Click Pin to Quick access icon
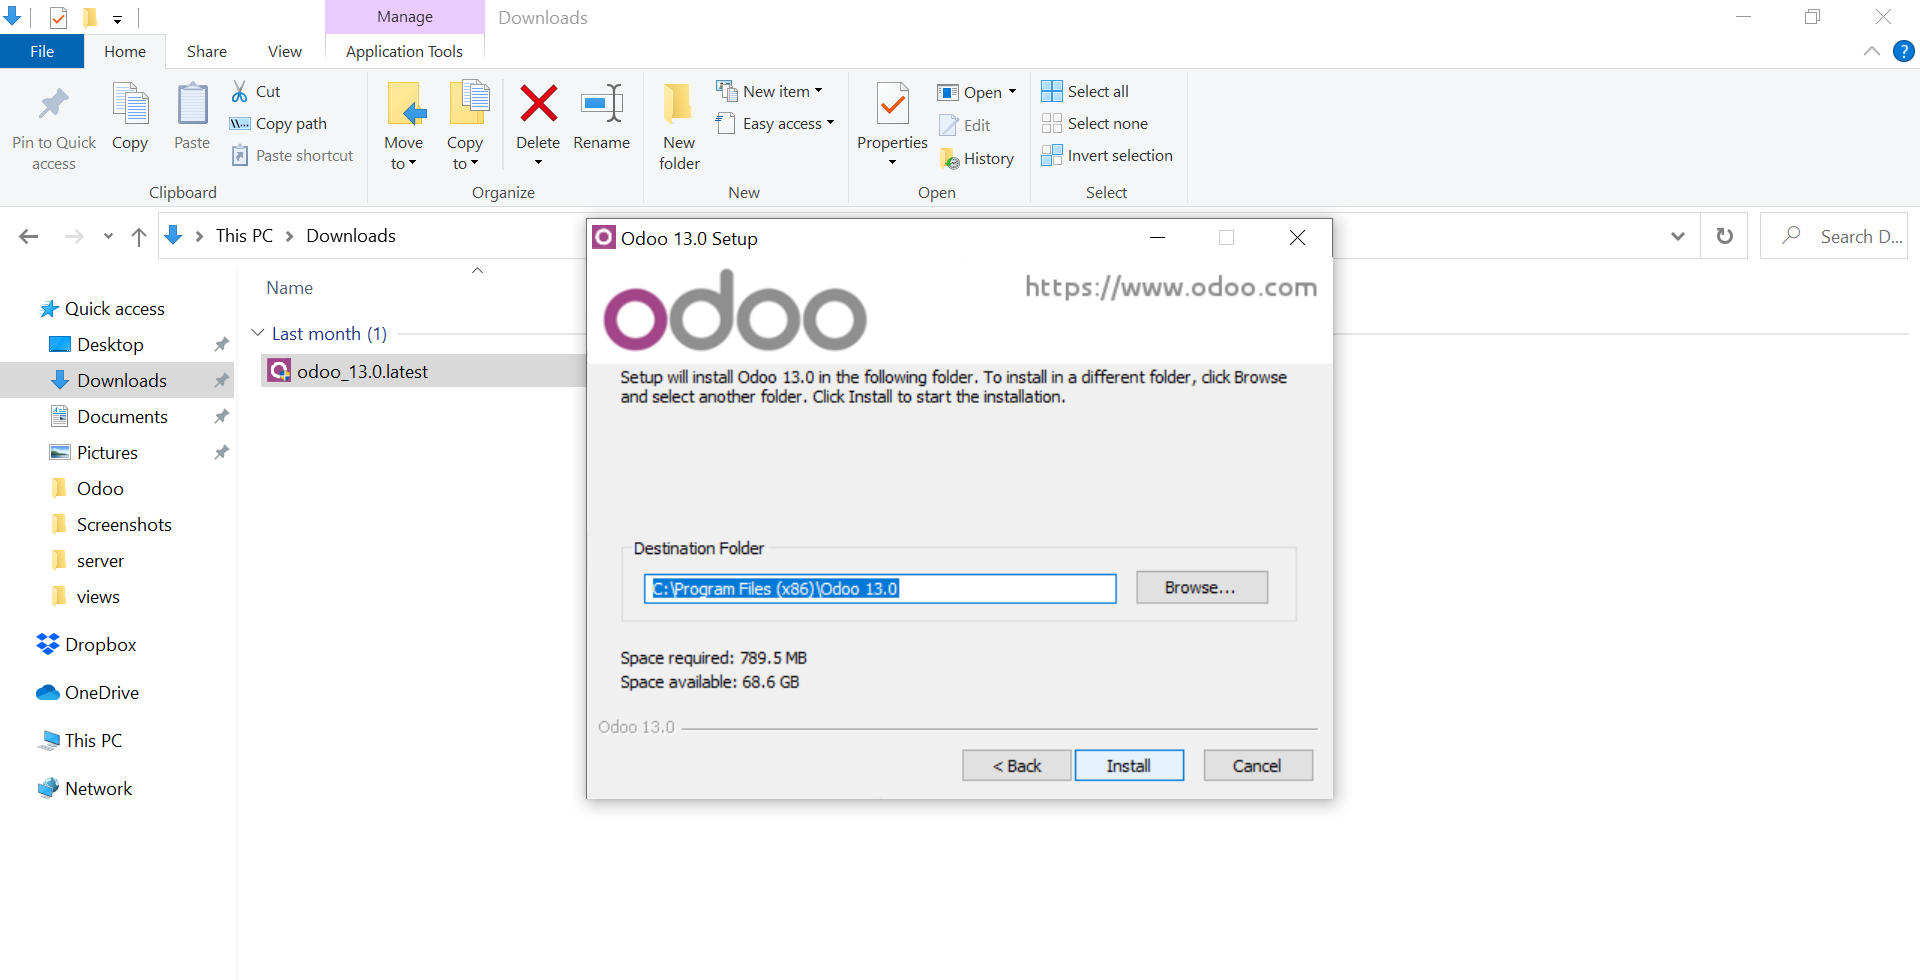The image size is (1920, 980). coord(54,104)
